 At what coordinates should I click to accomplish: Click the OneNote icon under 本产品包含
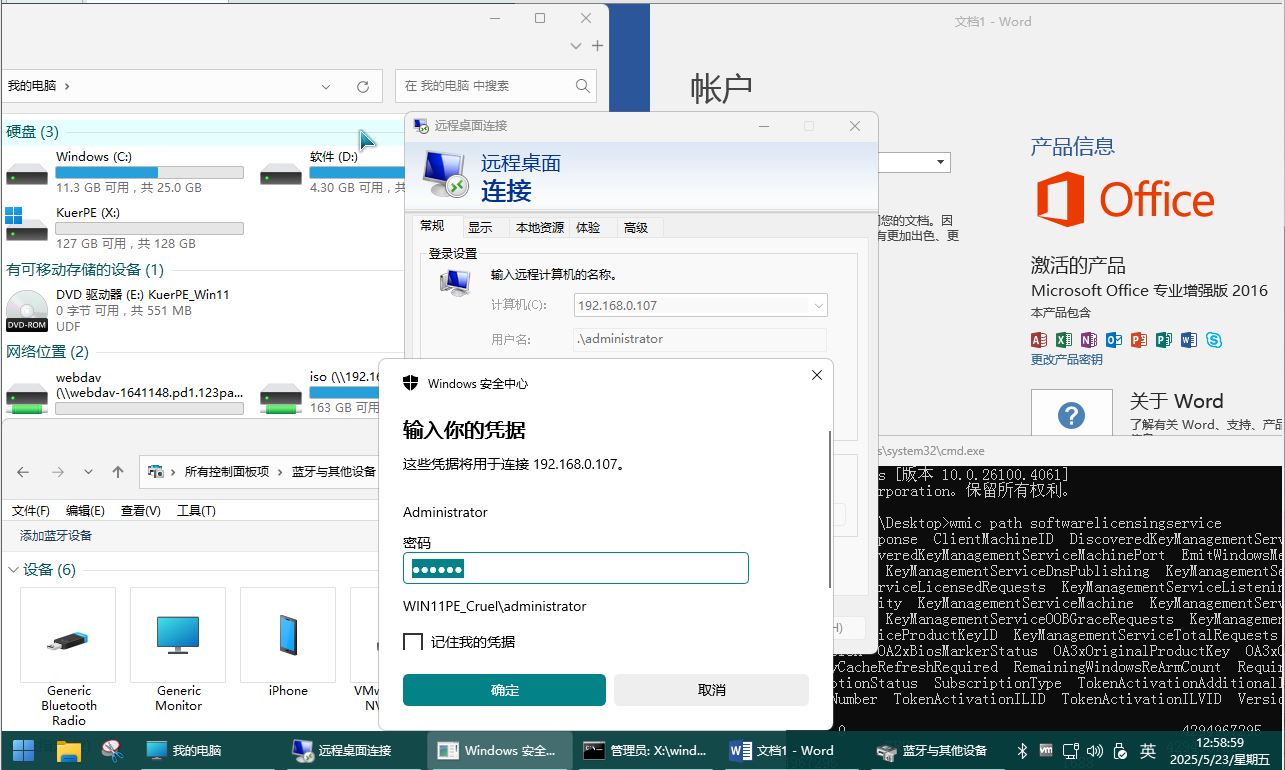[x=1089, y=340]
